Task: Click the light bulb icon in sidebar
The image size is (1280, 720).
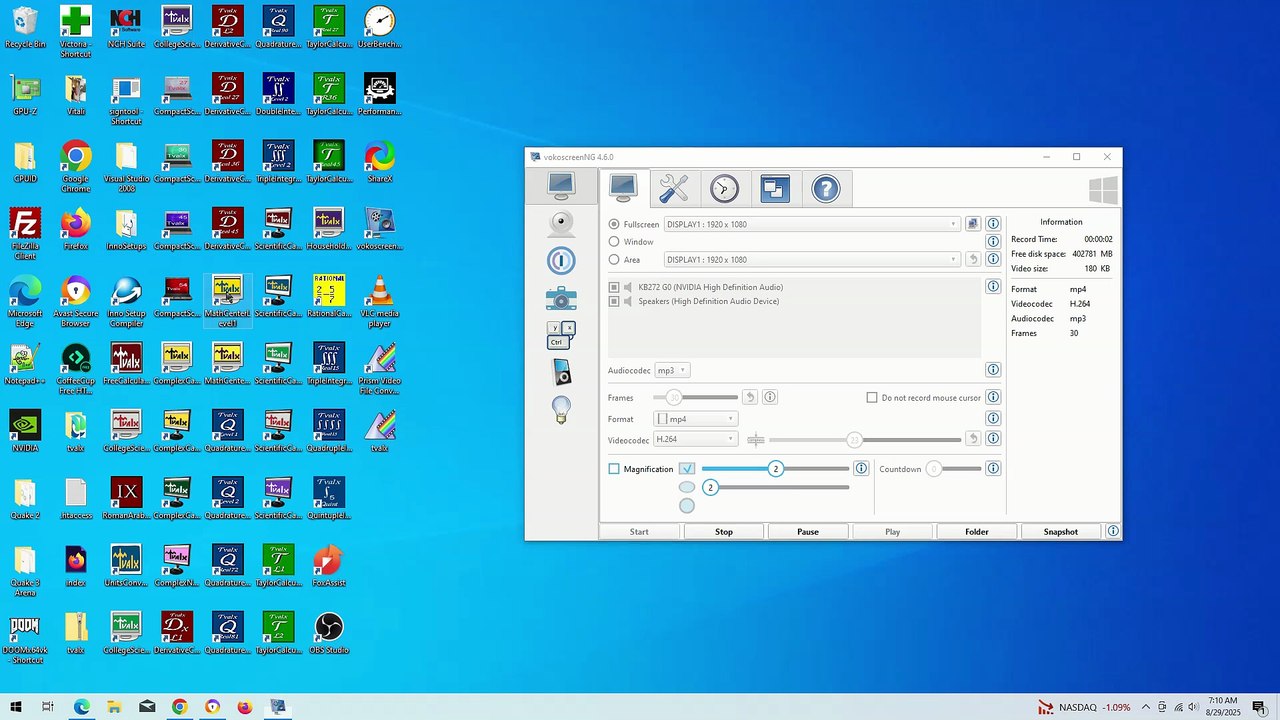Action: pos(561,409)
